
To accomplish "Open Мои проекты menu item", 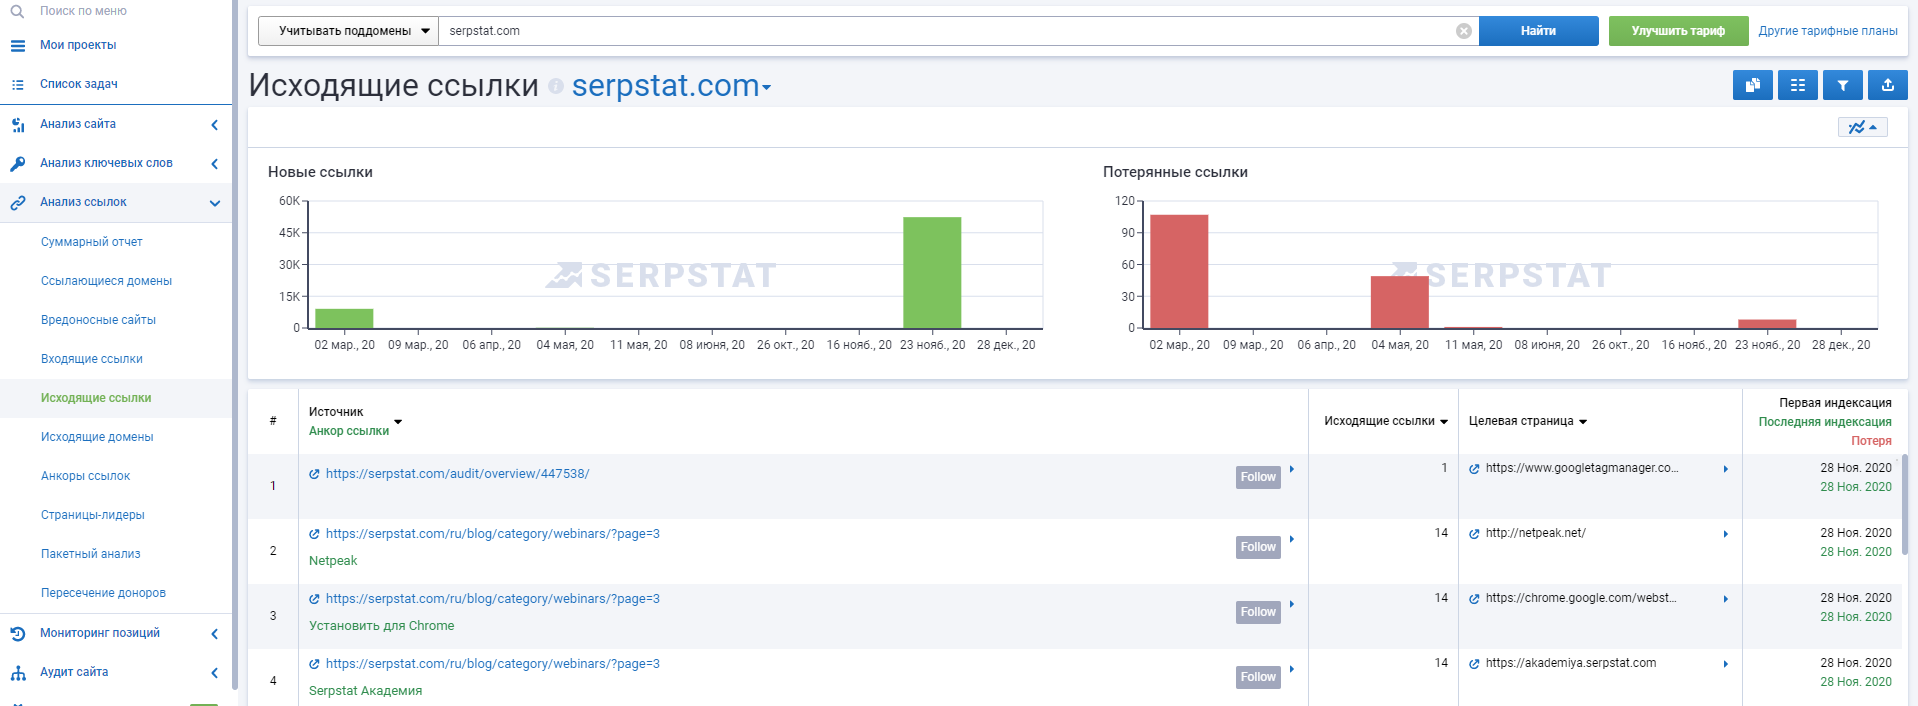I will [78, 45].
